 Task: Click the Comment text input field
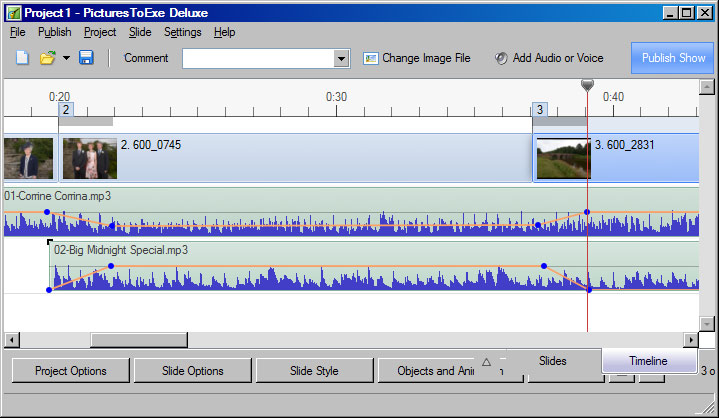[257, 59]
